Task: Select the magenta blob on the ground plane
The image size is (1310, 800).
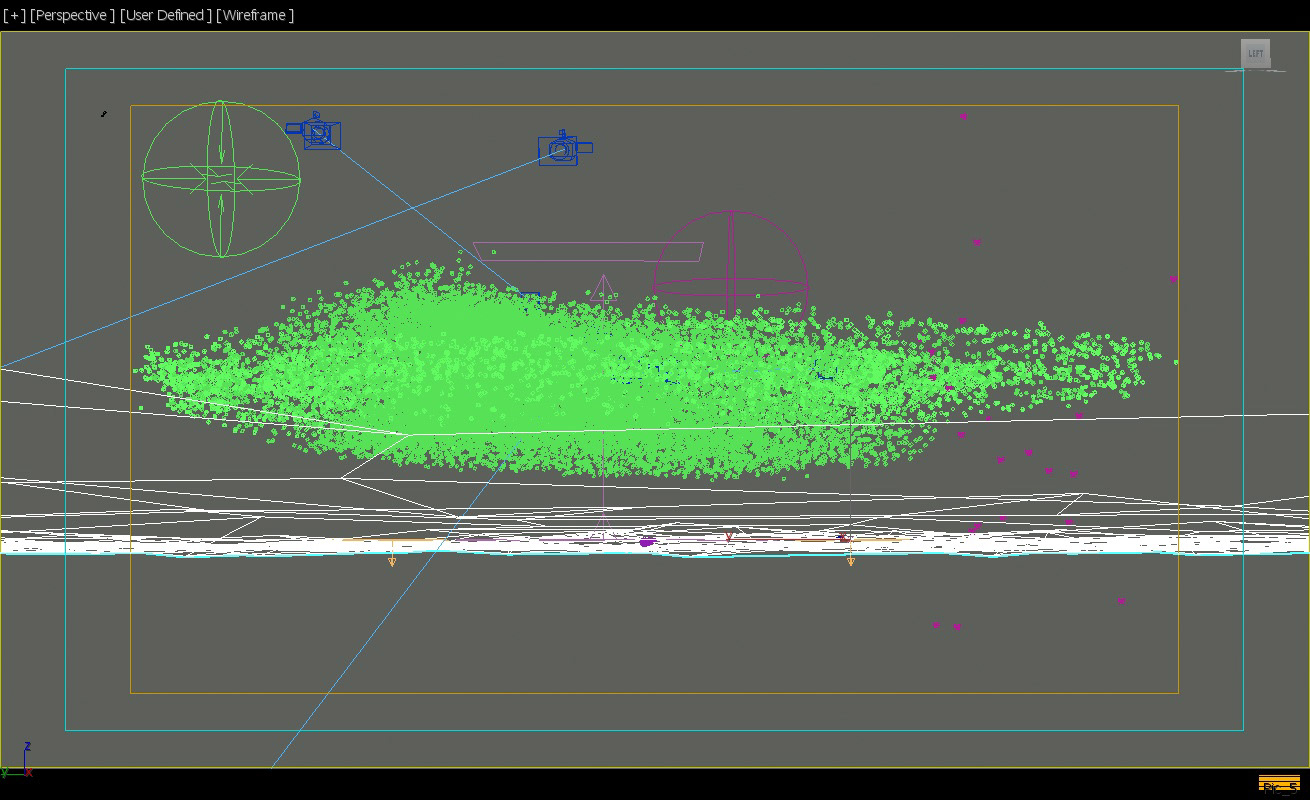Action: 647,542
